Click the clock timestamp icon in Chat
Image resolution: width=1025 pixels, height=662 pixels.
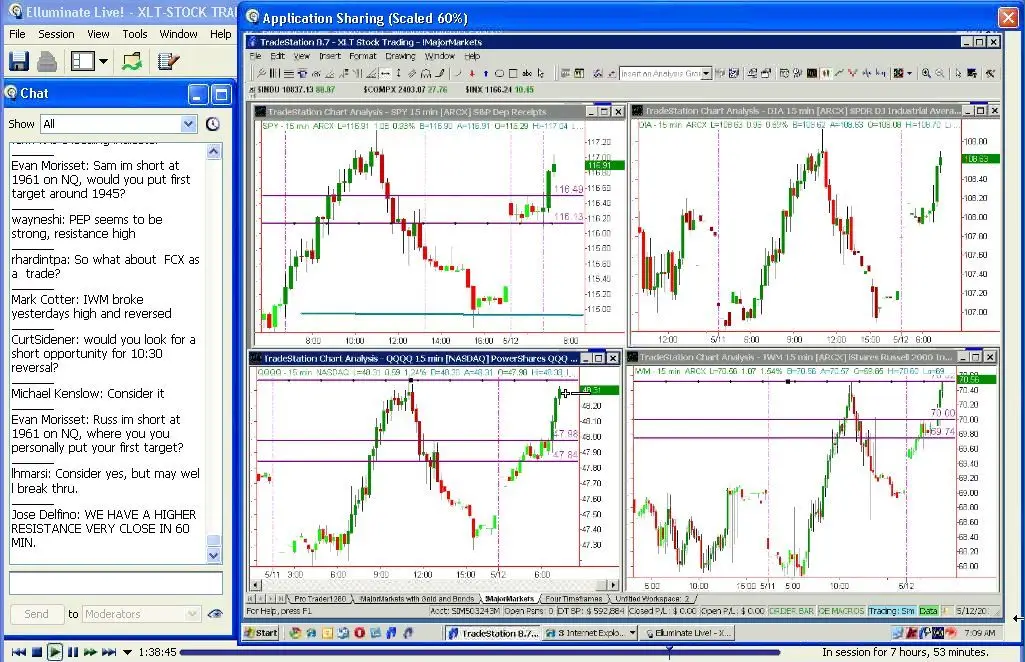click(x=212, y=124)
